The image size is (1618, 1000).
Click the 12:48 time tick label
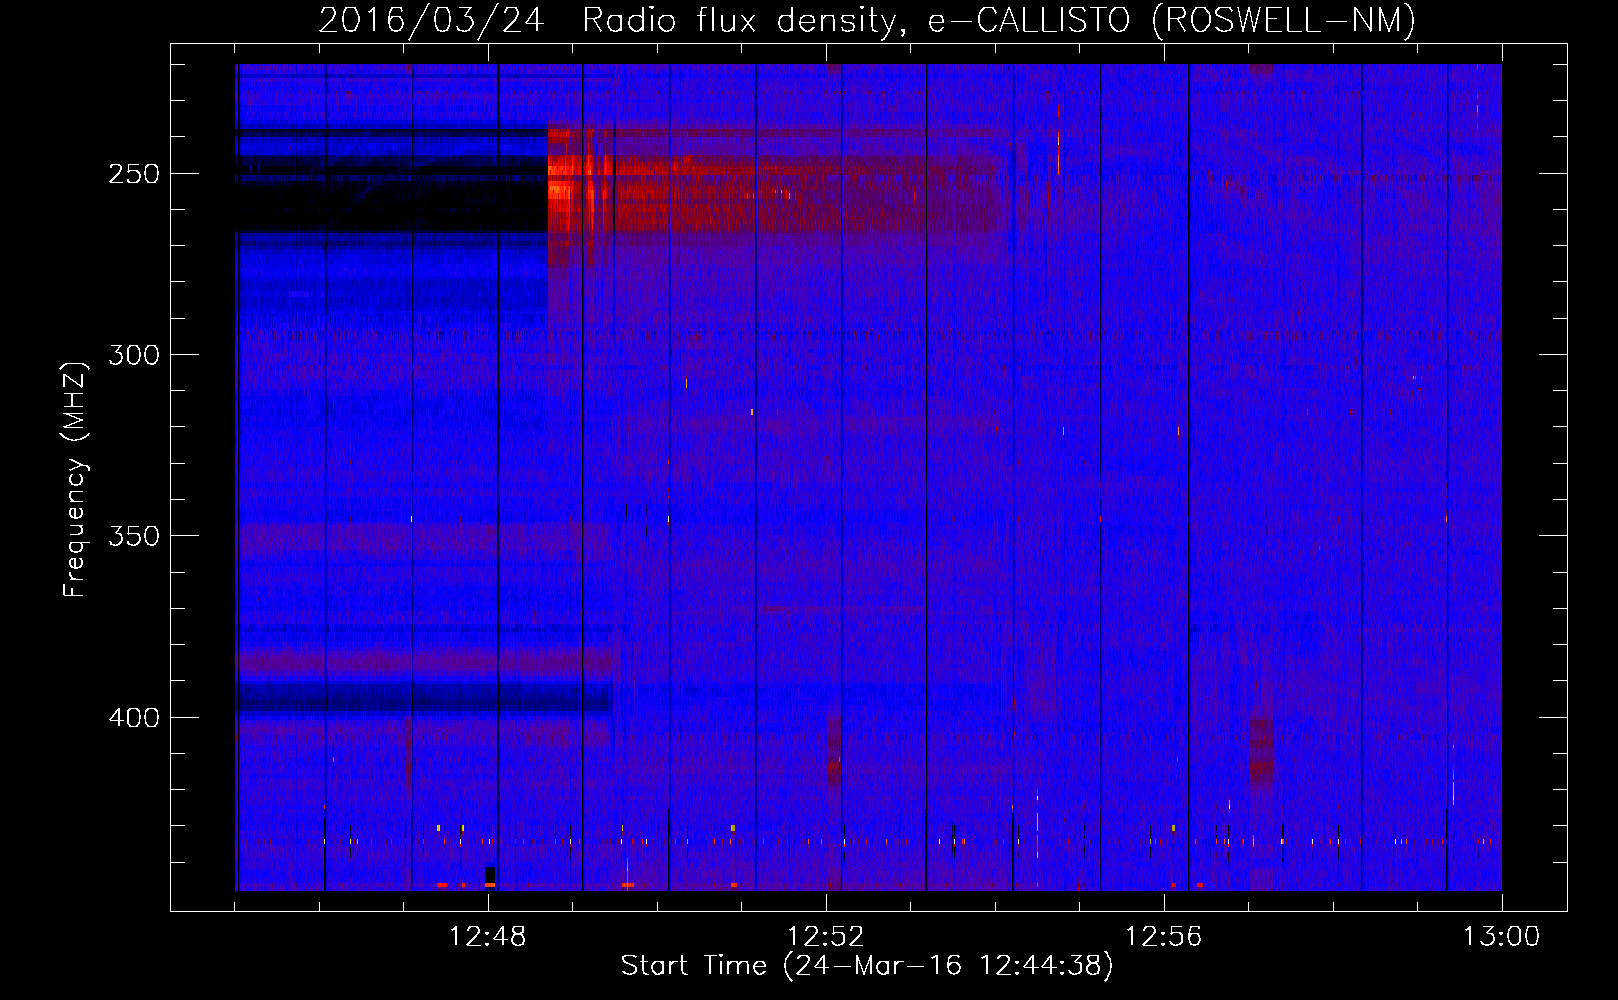pyautogui.click(x=488, y=937)
